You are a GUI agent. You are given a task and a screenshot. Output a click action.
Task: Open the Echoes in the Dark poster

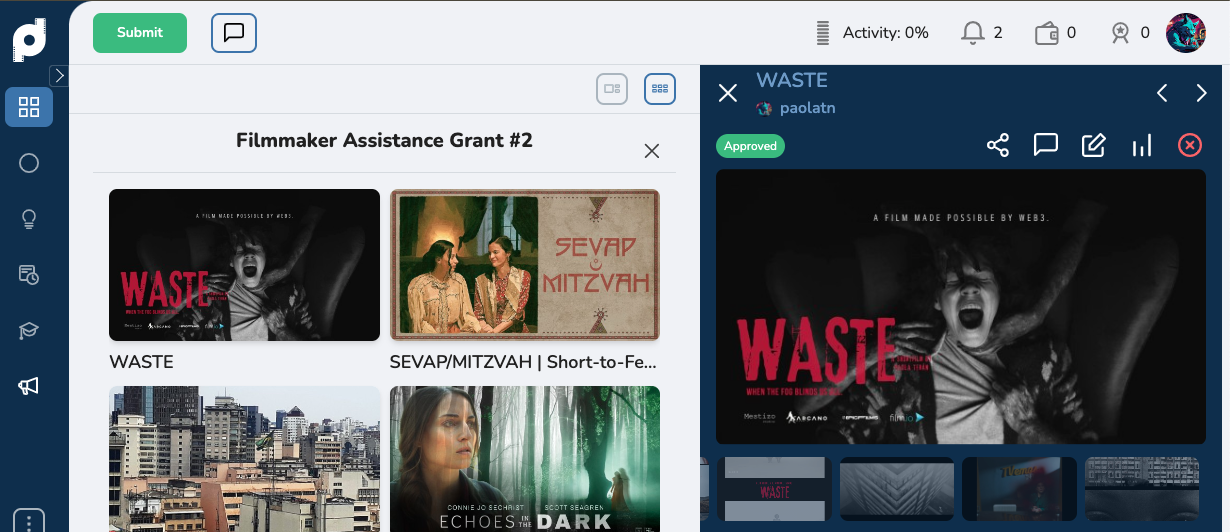point(525,459)
